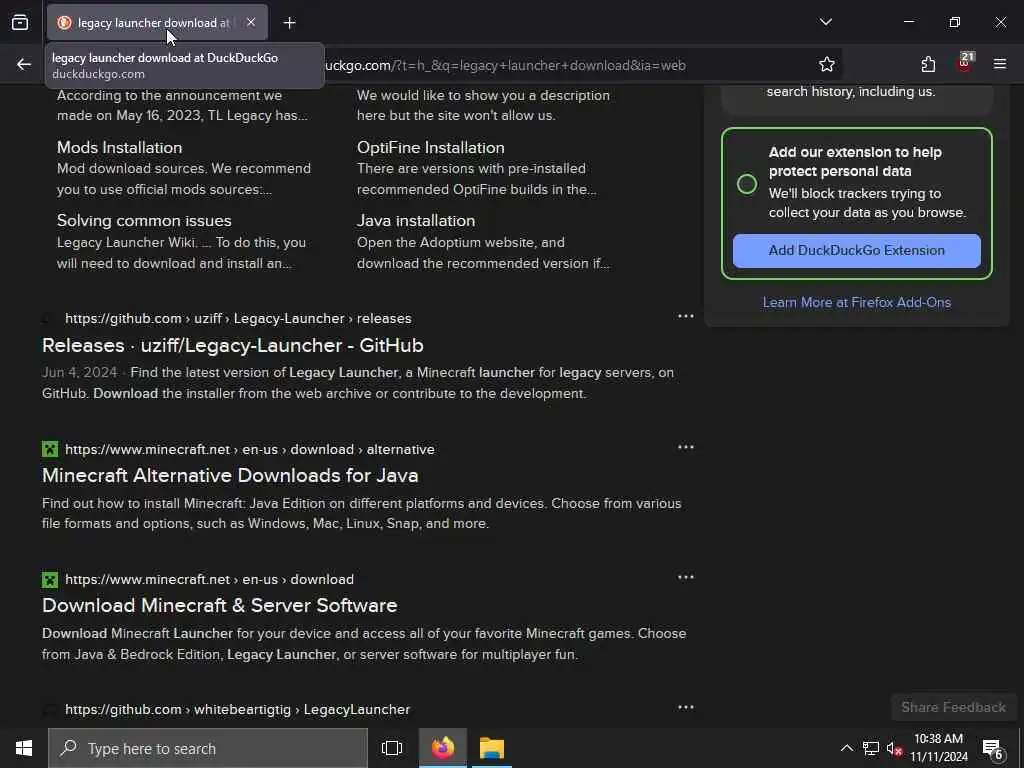Viewport: 1024px width, 768px height.
Task: Close the legacy launcher download tab
Action: (251, 22)
